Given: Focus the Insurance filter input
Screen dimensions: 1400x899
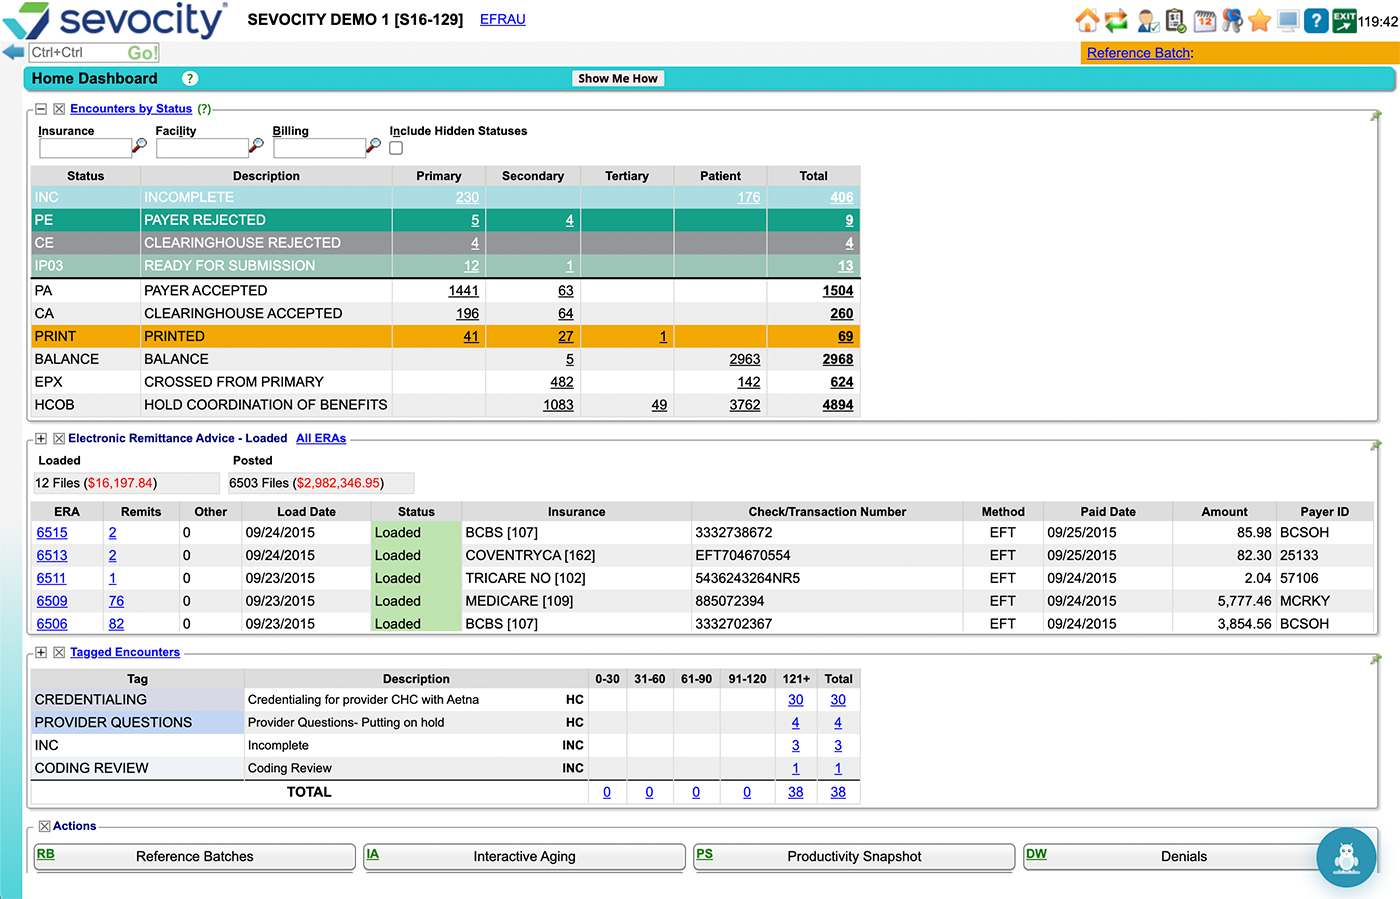Looking at the screenshot, I should 85,148.
